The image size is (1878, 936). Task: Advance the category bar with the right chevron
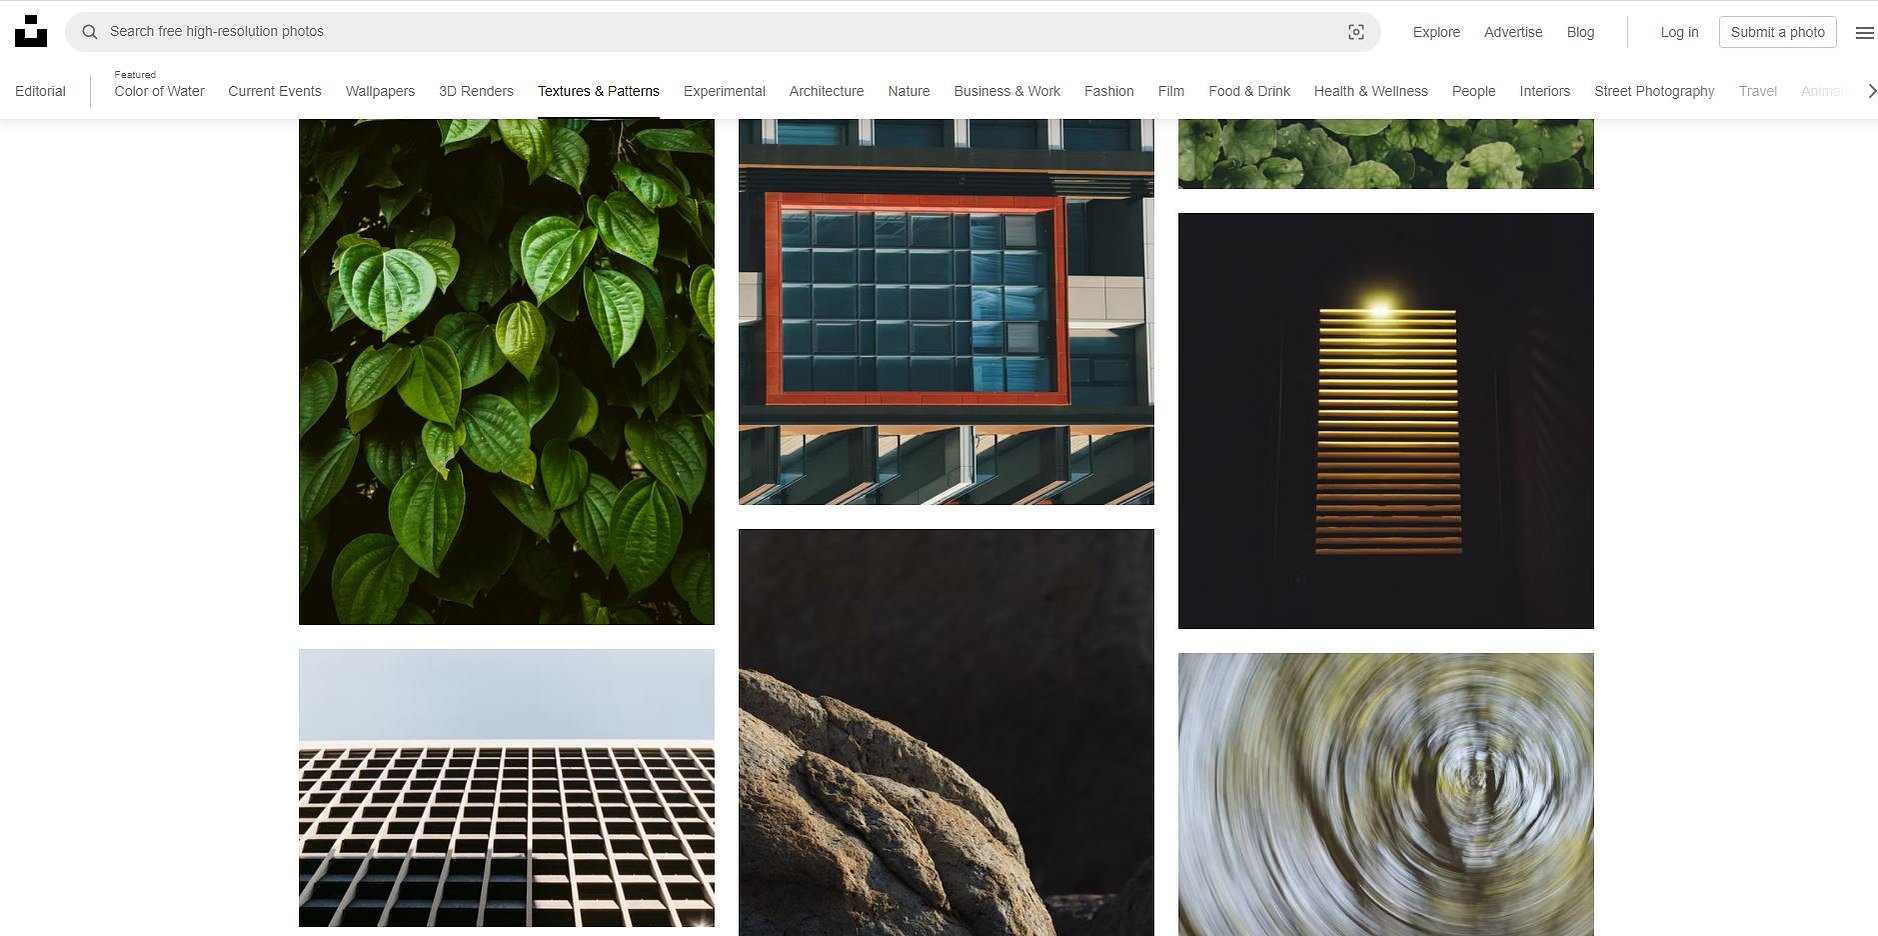tap(1871, 91)
